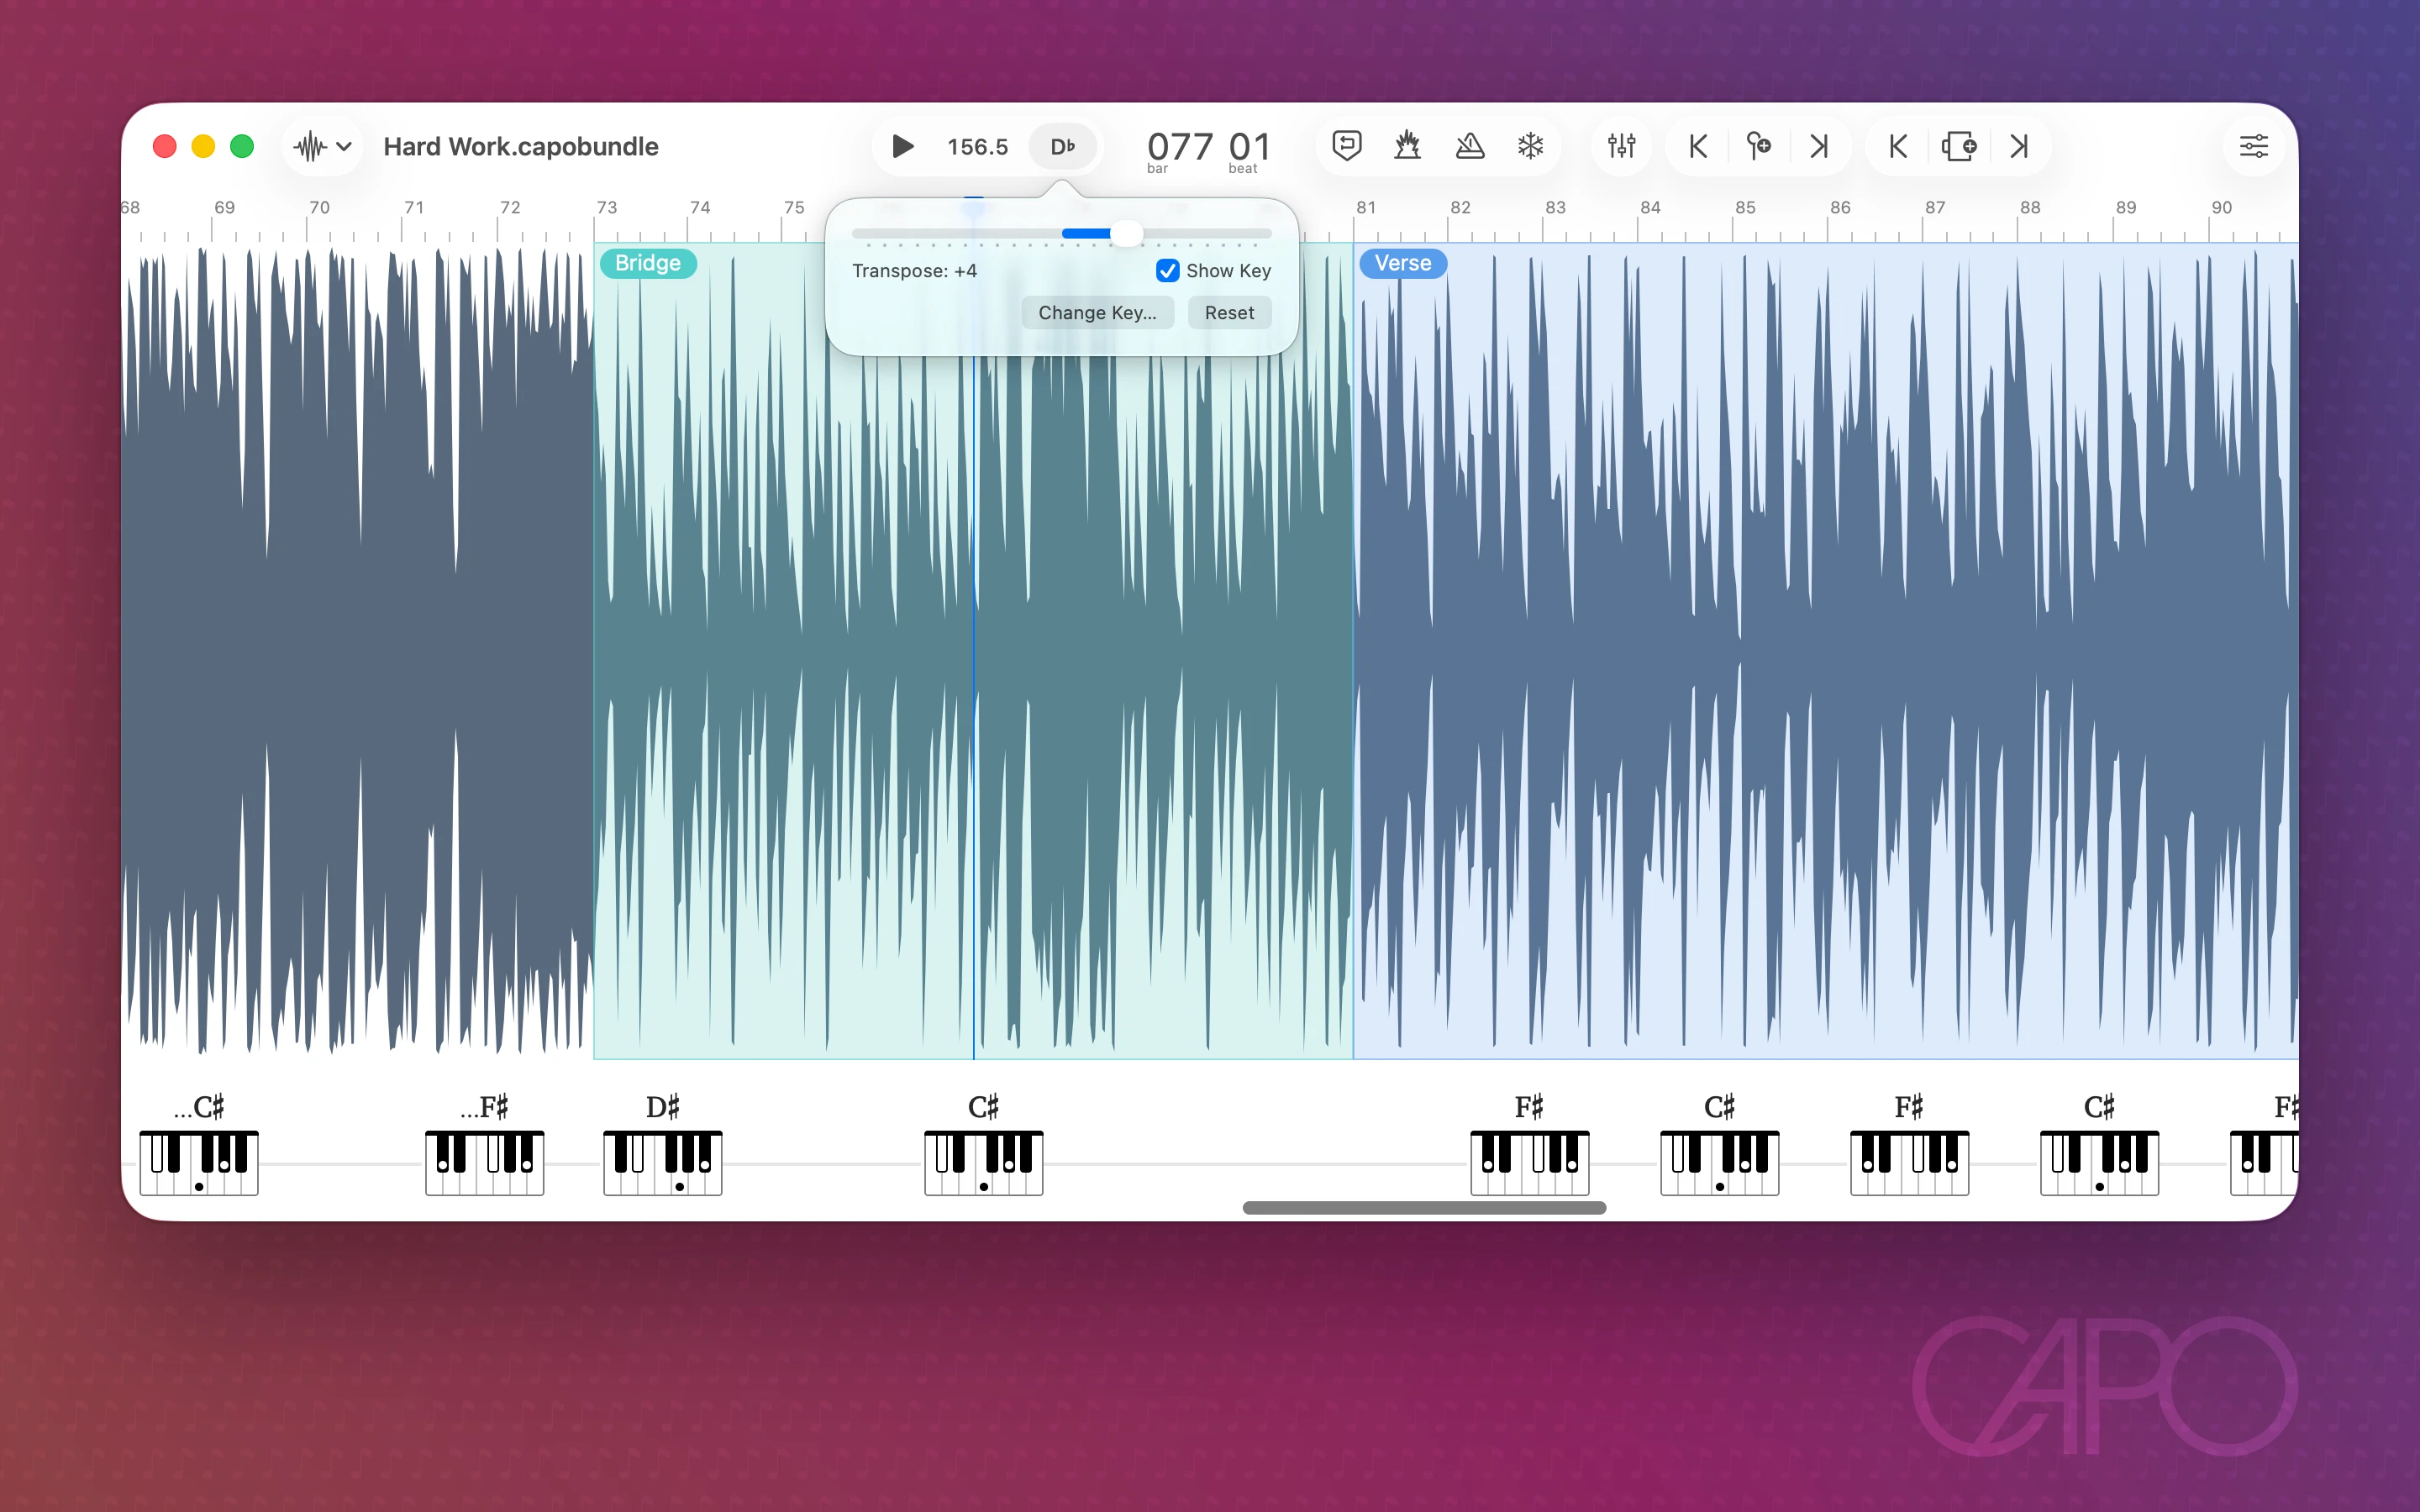Select the Verse region label
Screen dimensions: 2420x1512
pos(1402,263)
